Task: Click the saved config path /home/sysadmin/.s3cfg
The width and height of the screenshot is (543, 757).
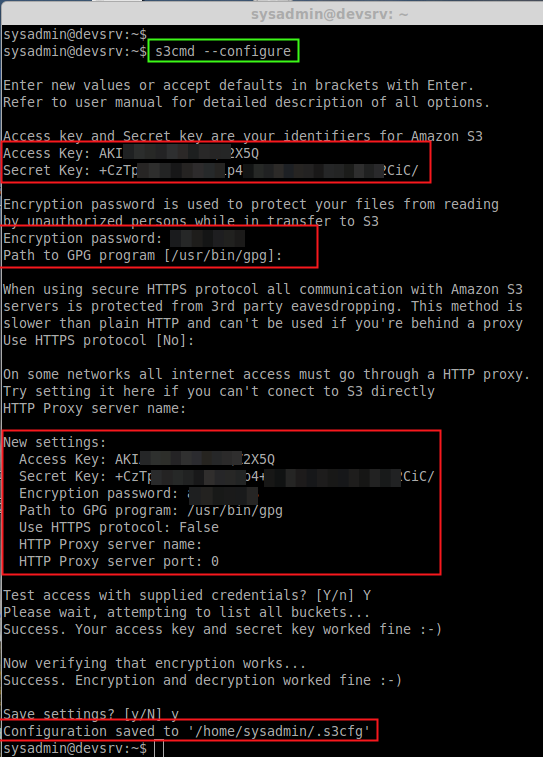Action: (281, 731)
